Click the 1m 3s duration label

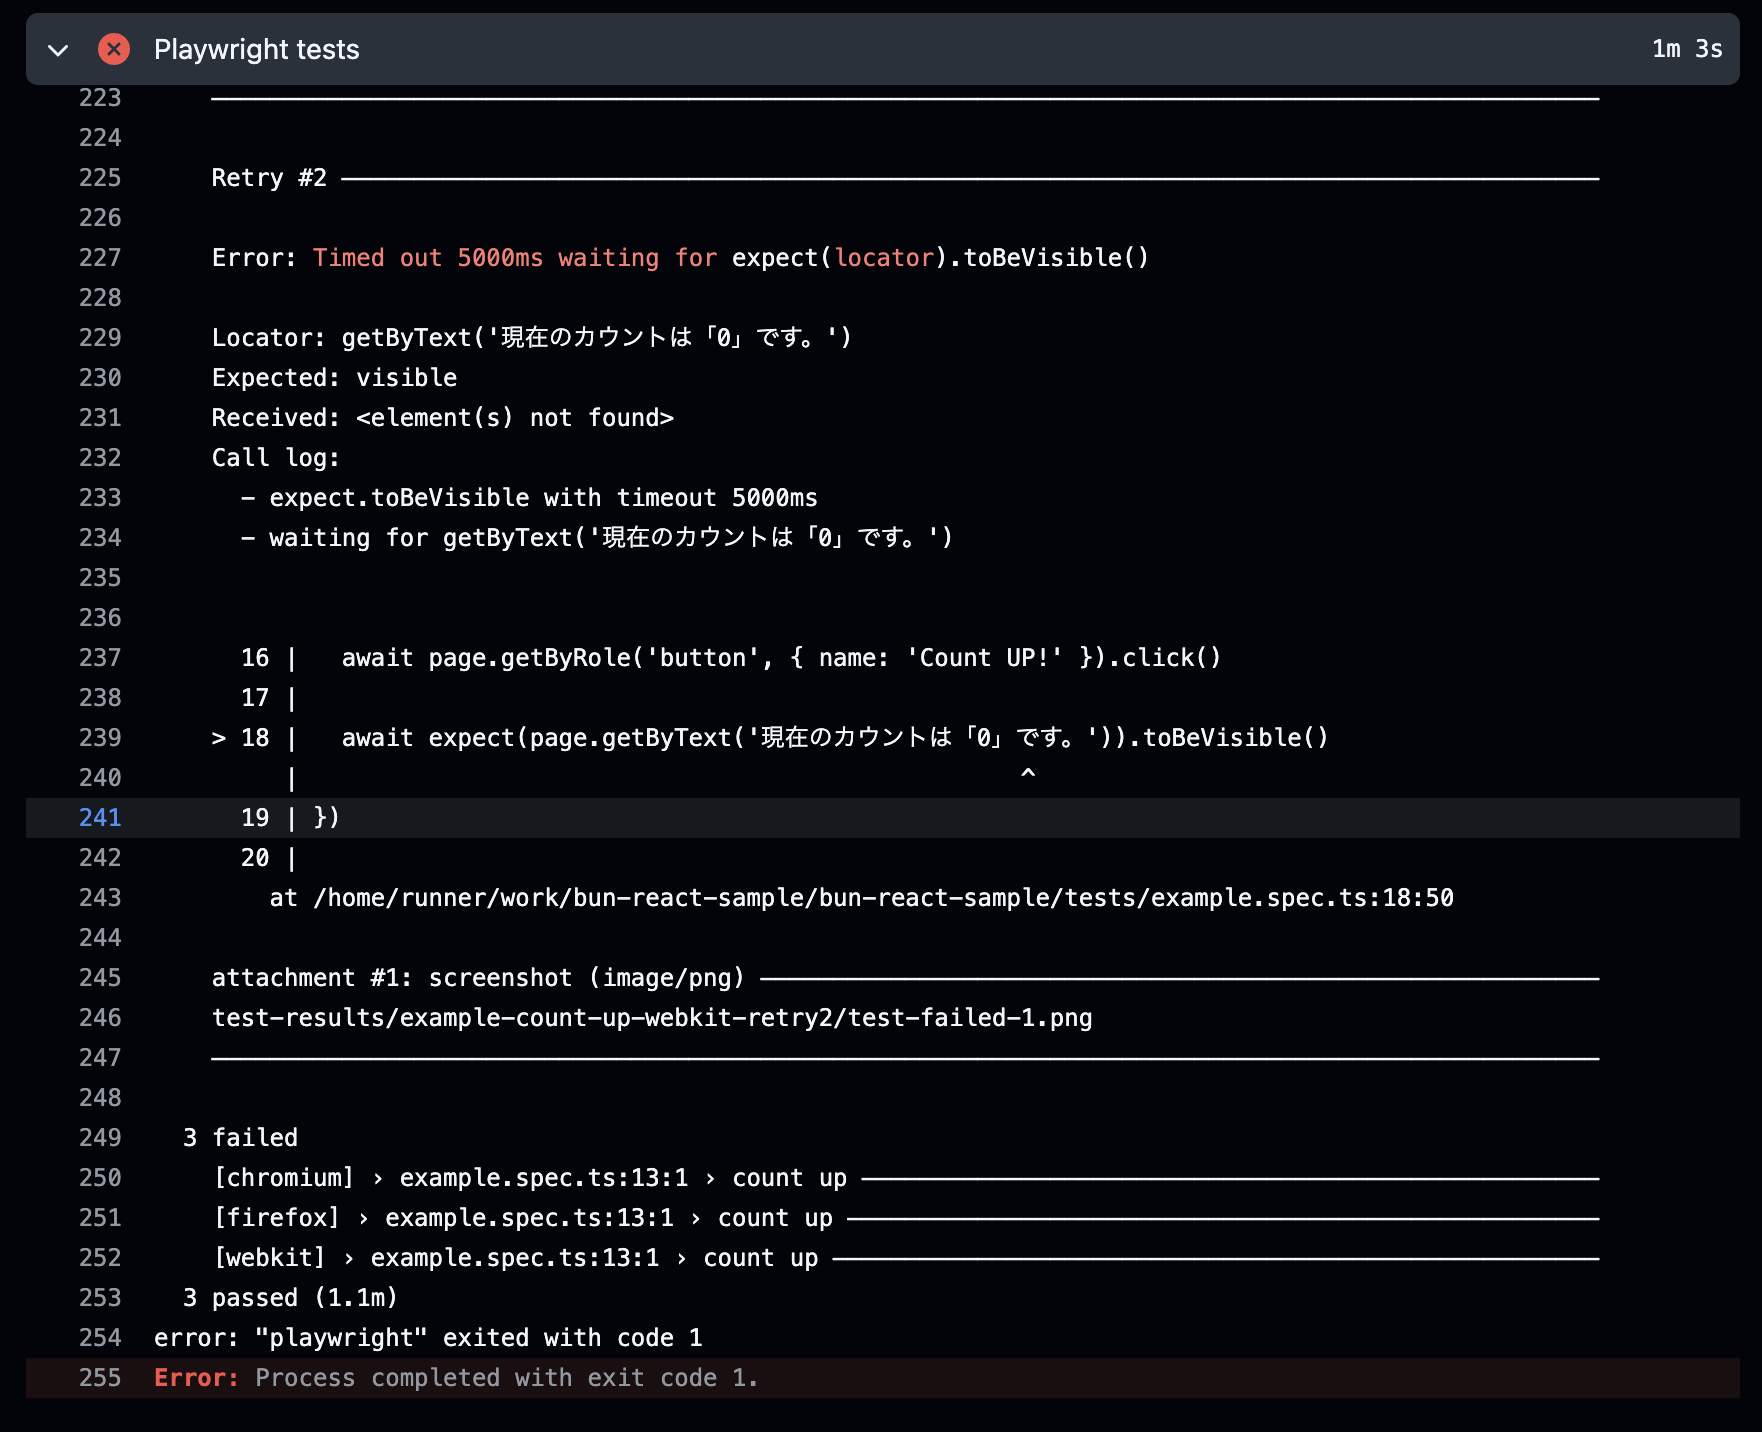(x=1685, y=47)
